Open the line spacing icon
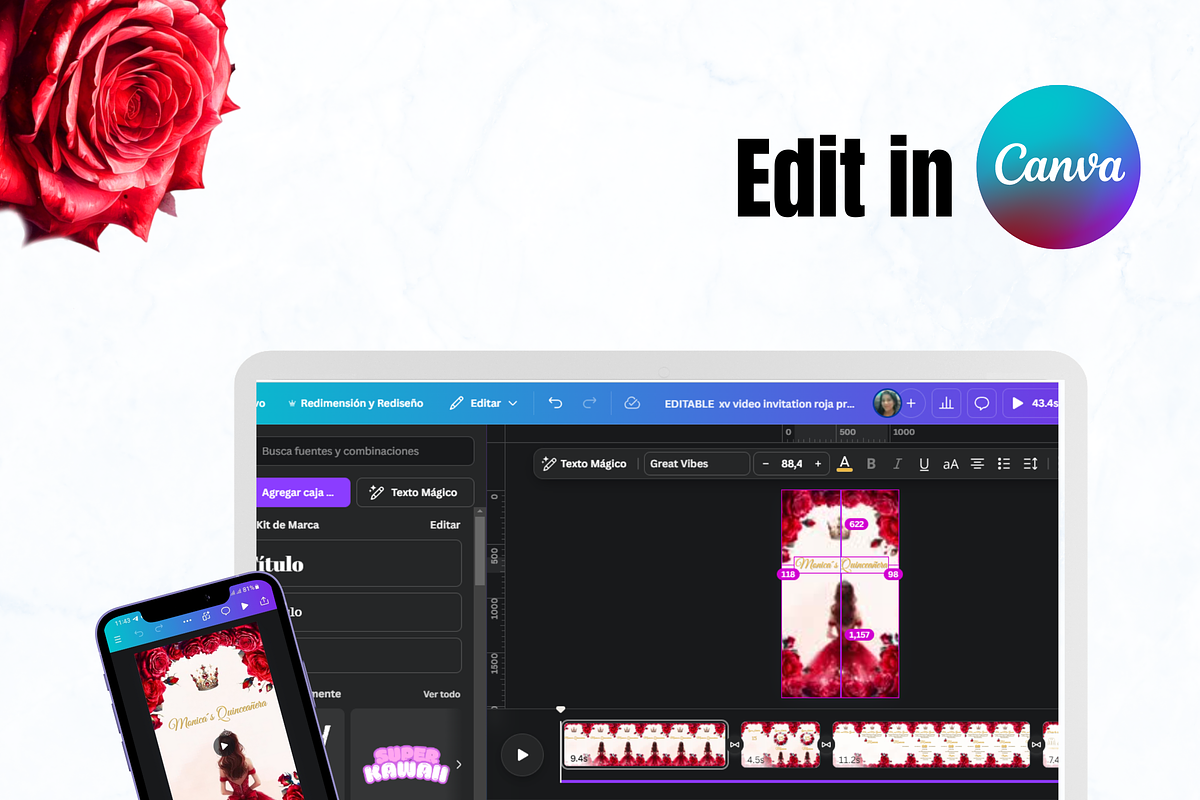1200x800 pixels. (1031, 463)
